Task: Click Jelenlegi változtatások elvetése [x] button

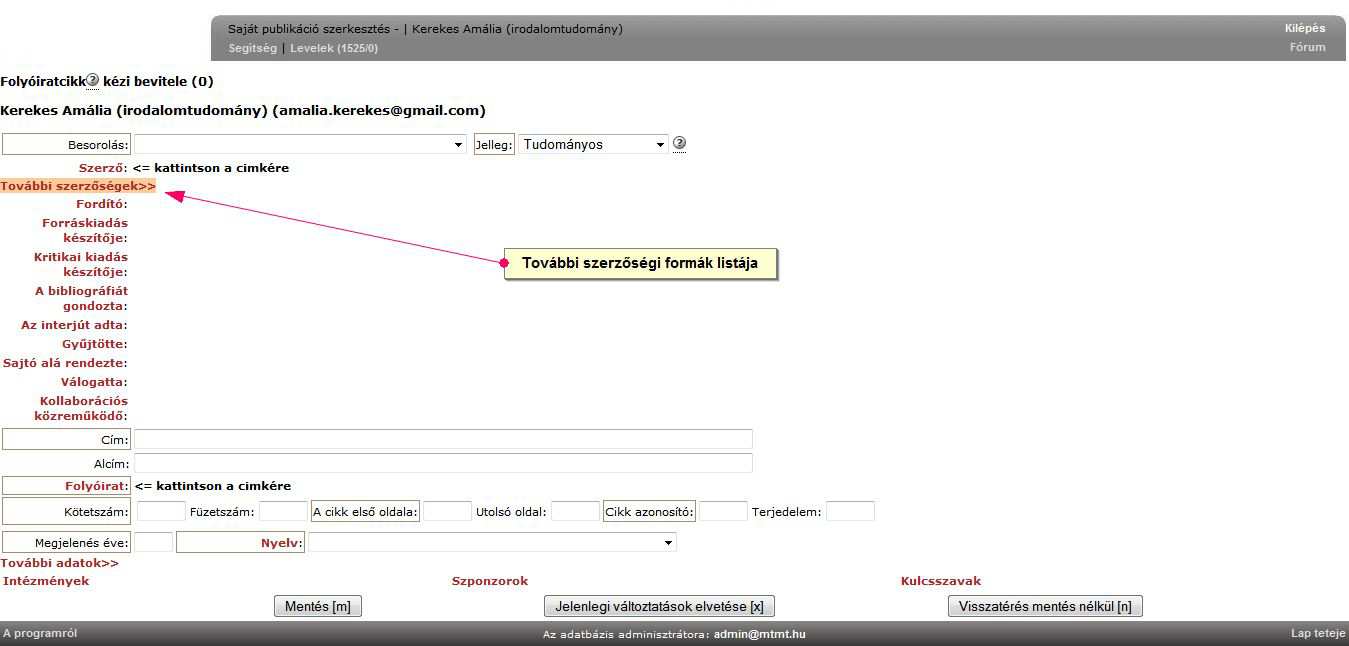Action: click(659, 606)
